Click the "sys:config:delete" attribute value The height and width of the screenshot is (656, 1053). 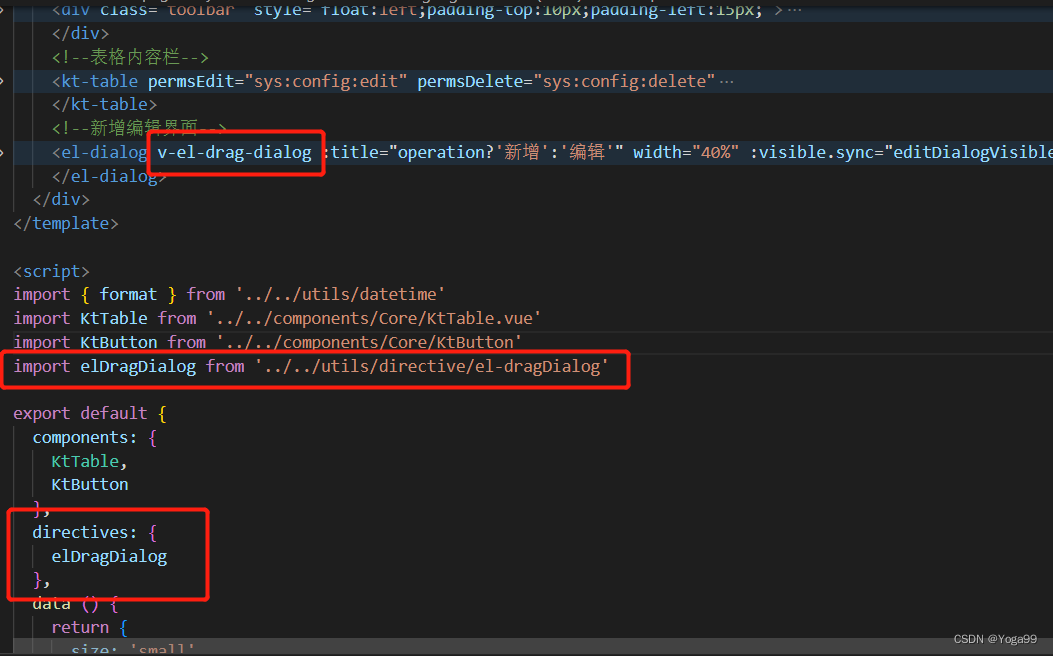[624, 81]
